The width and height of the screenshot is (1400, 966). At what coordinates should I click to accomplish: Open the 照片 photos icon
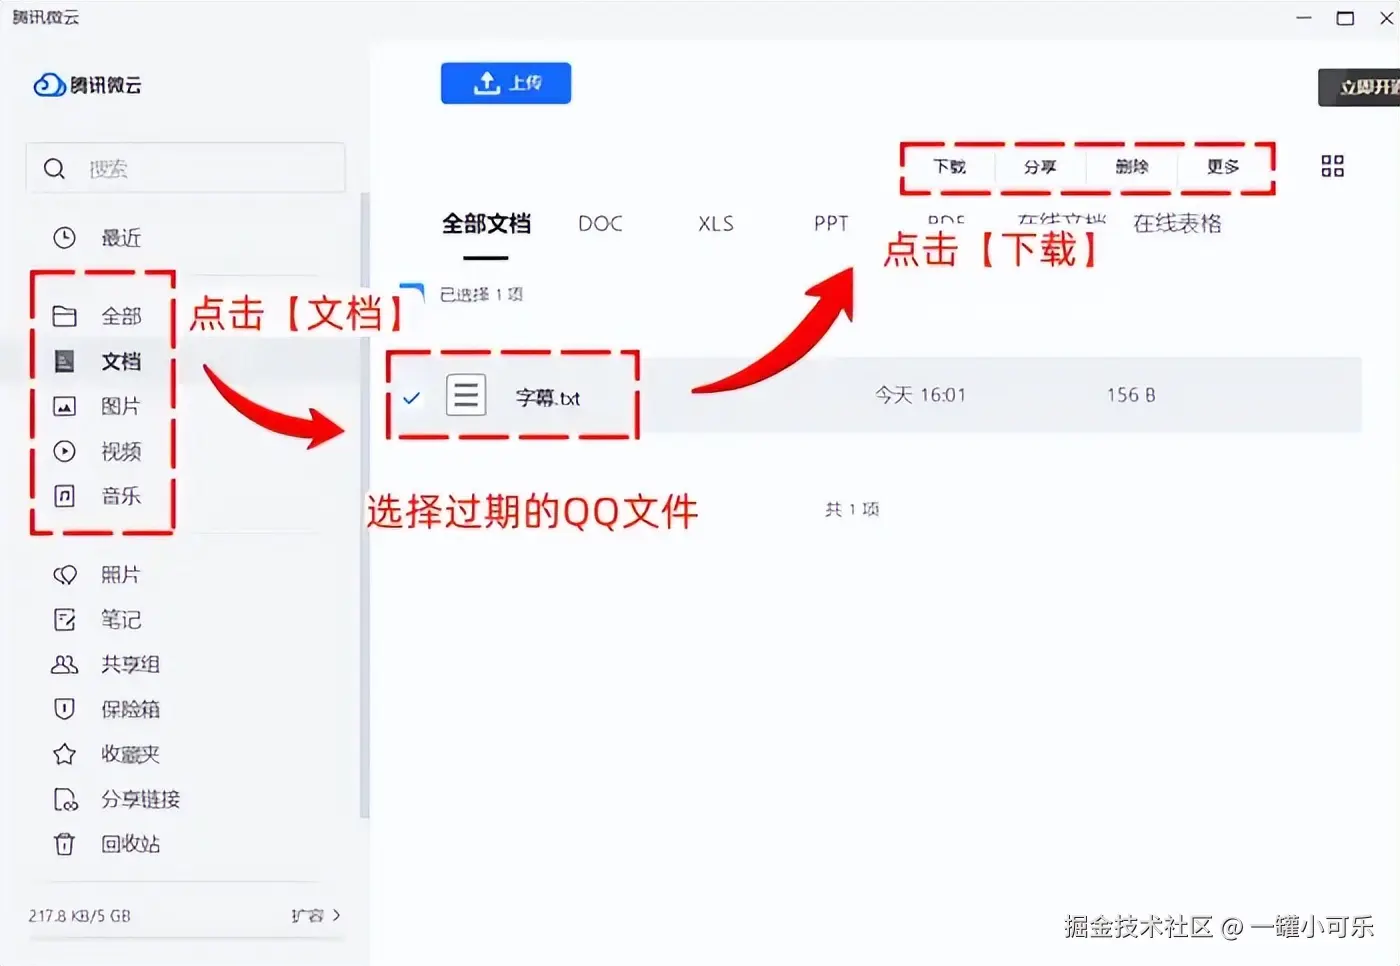point(64,575)
